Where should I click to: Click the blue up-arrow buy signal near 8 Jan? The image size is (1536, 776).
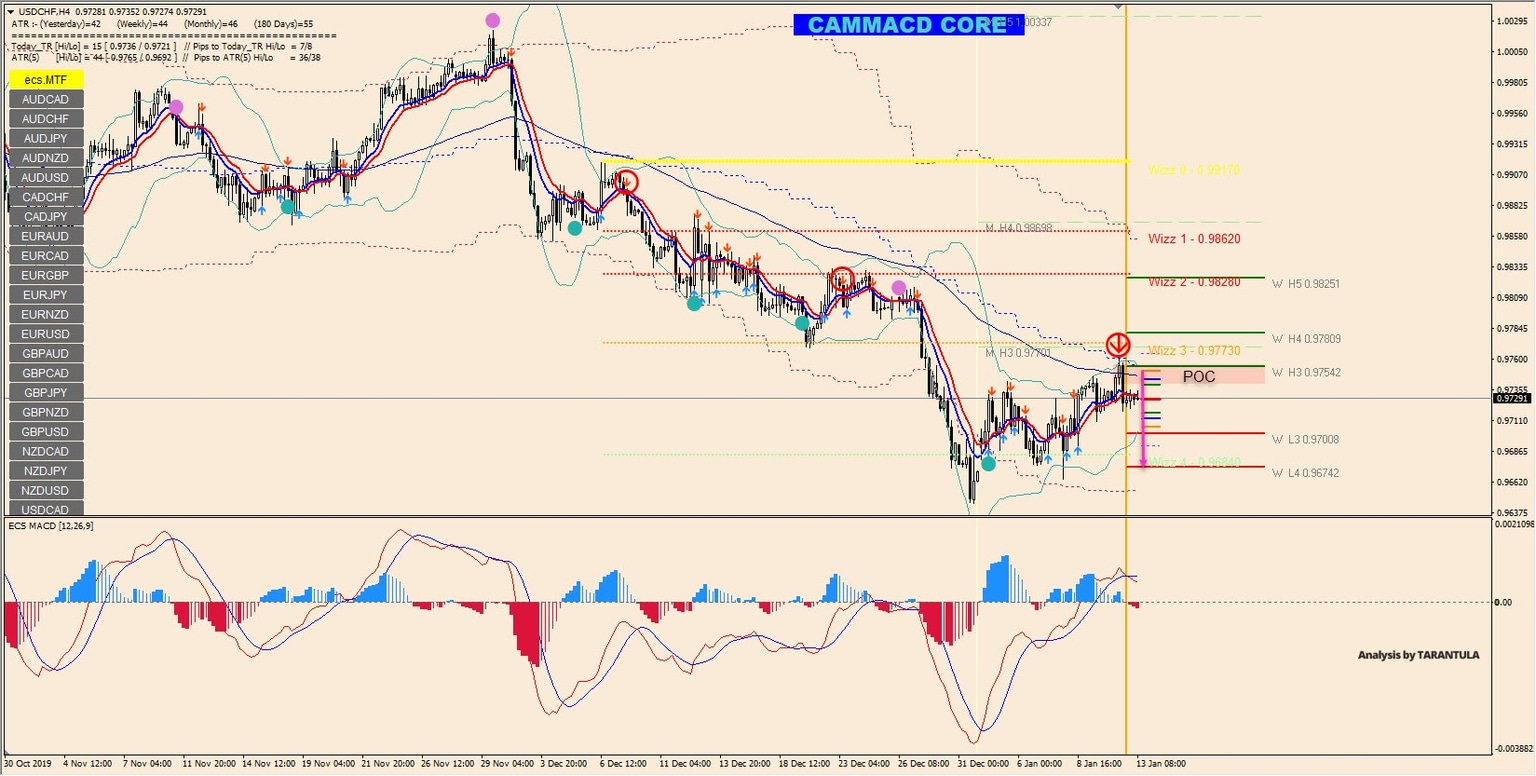click(1078, 452)
